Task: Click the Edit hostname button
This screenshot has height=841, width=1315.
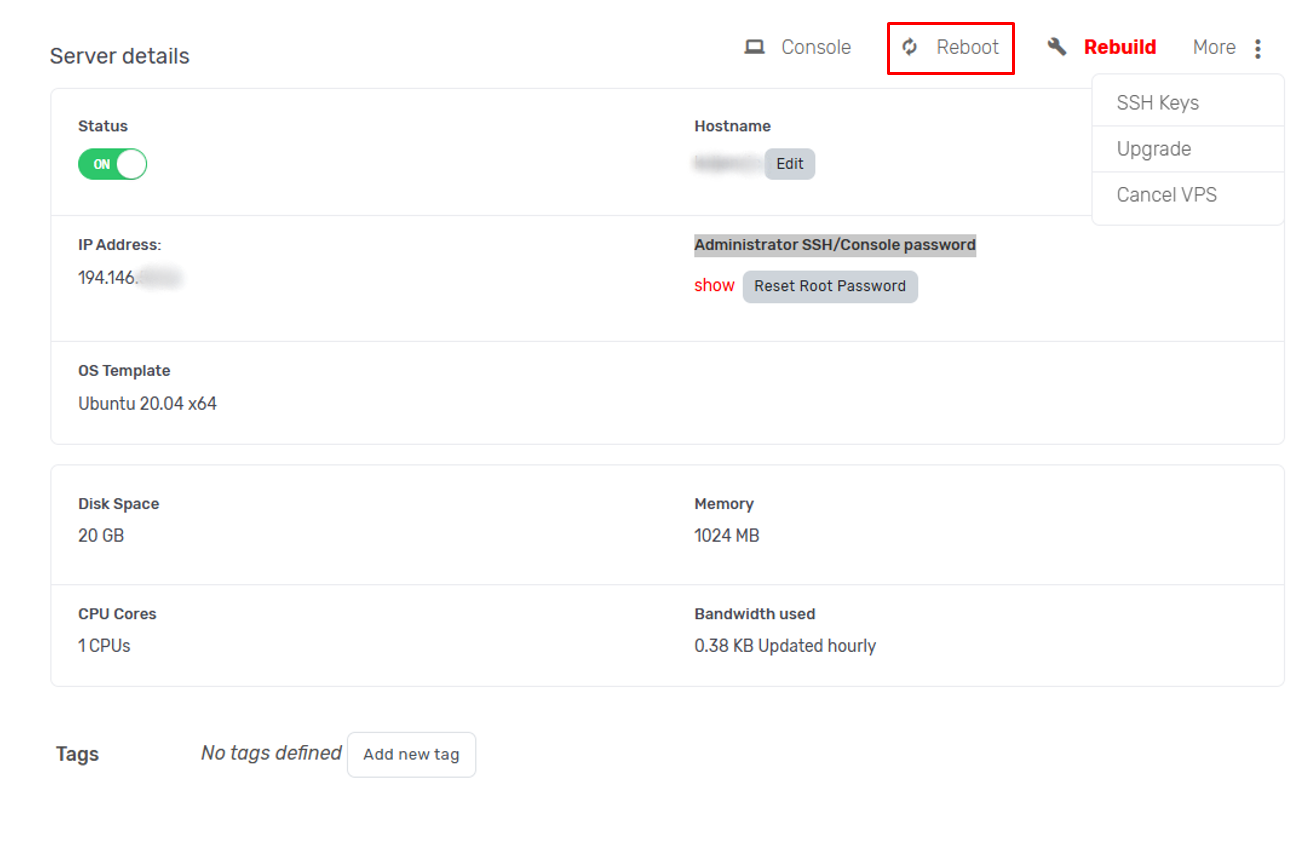Action: [789, 164]
